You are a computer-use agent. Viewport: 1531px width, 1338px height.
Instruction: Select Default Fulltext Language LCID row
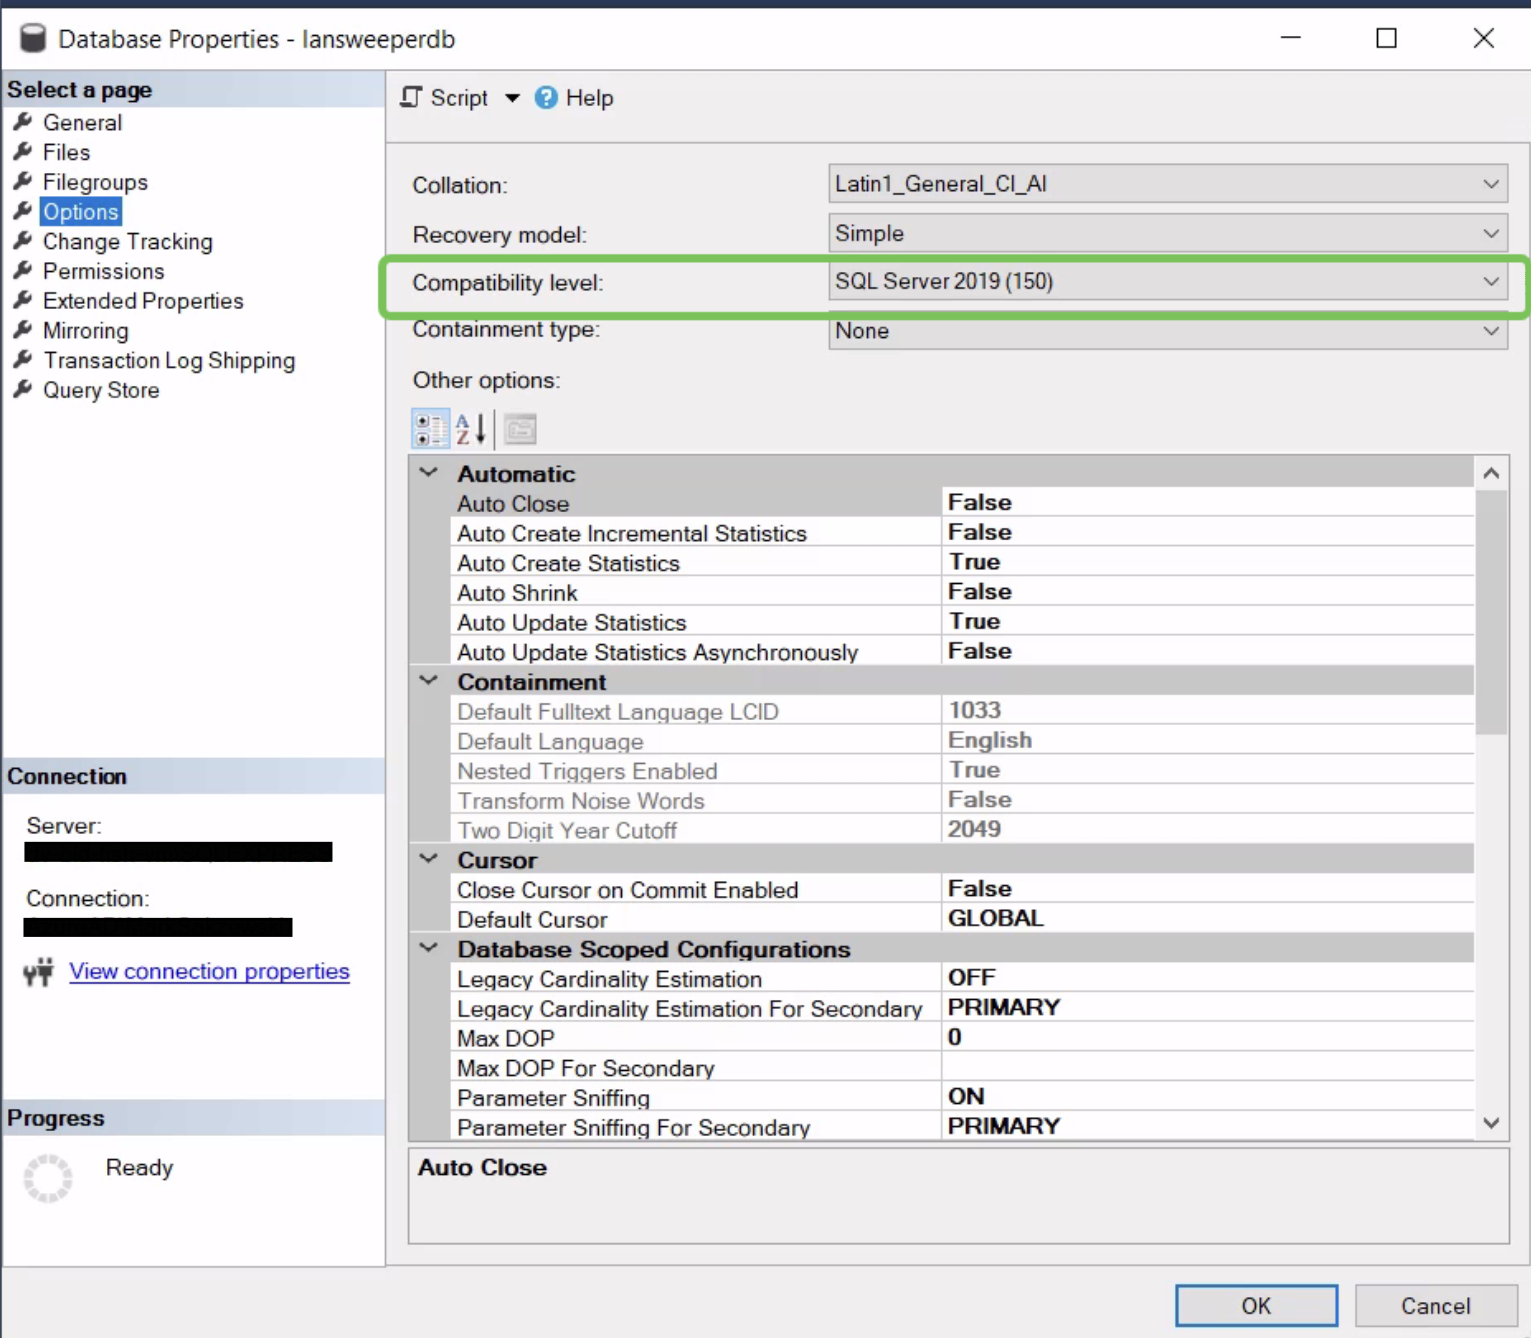[x=963, y=711]
